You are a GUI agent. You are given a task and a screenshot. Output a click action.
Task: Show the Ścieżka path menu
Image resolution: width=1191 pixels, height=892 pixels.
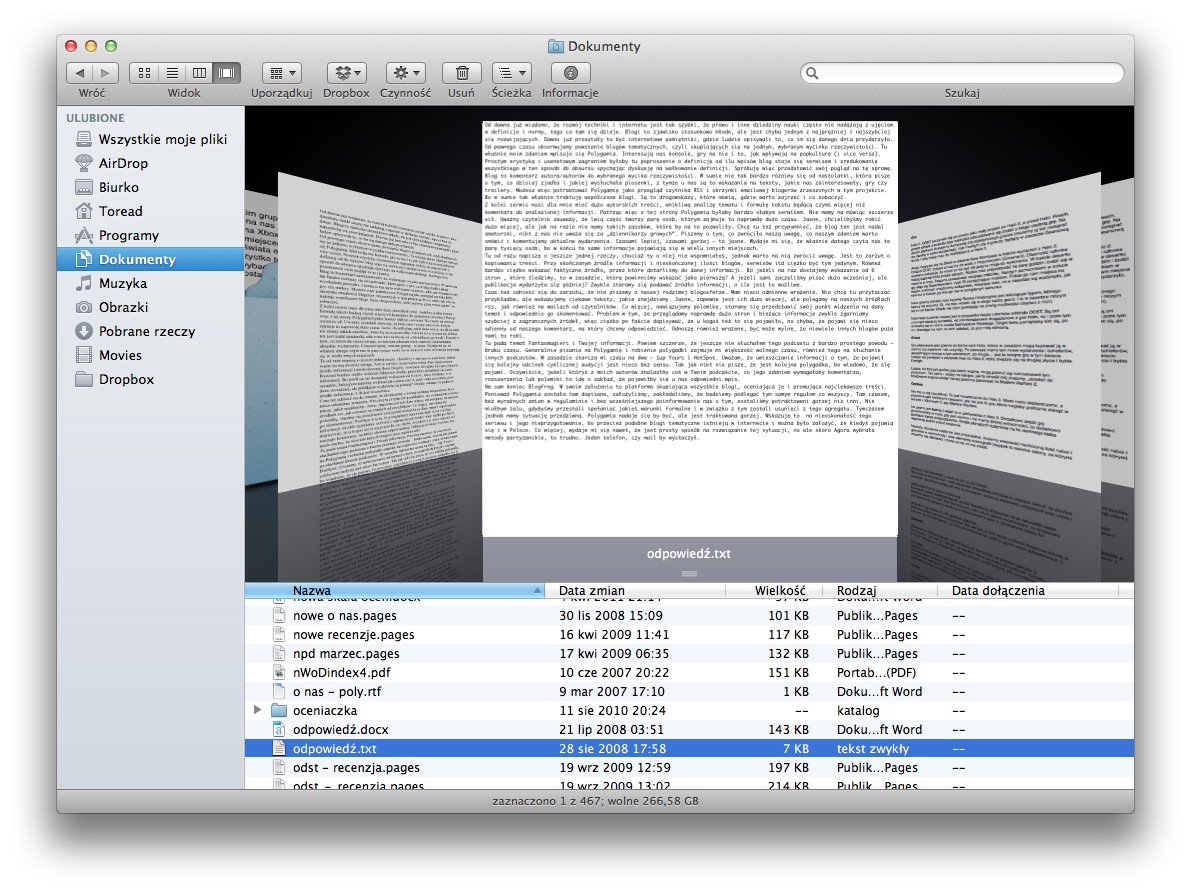(511, 73)
